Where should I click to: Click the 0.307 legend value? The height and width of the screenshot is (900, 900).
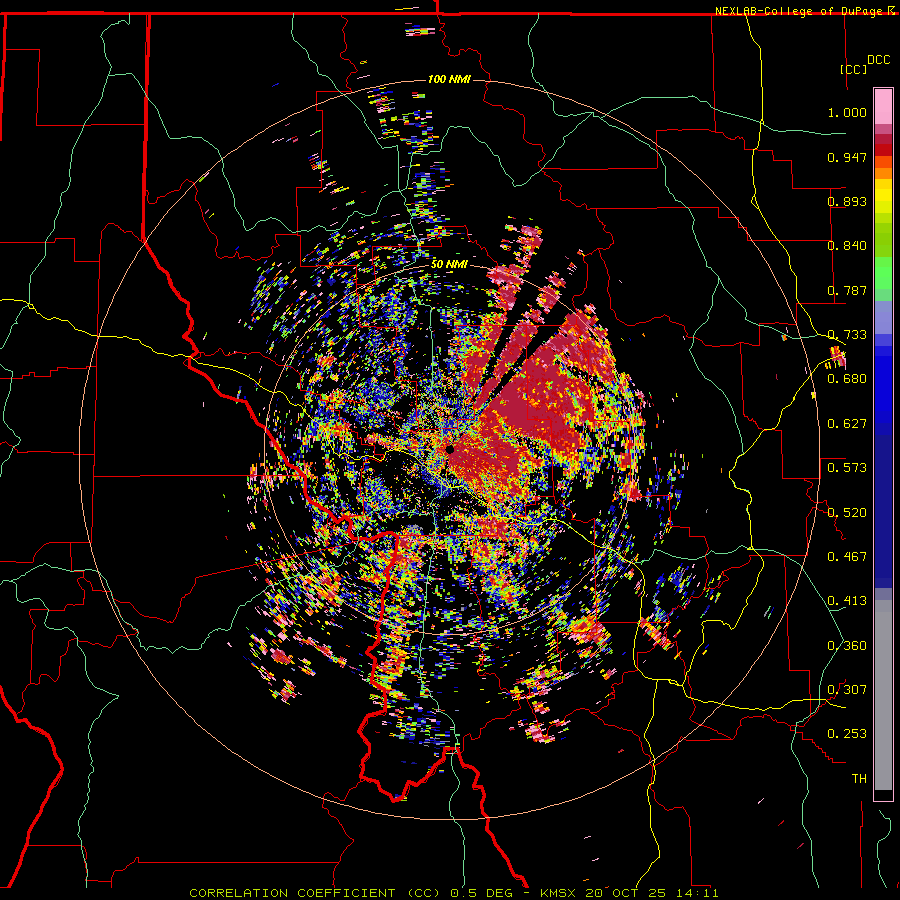click(847, 689)
